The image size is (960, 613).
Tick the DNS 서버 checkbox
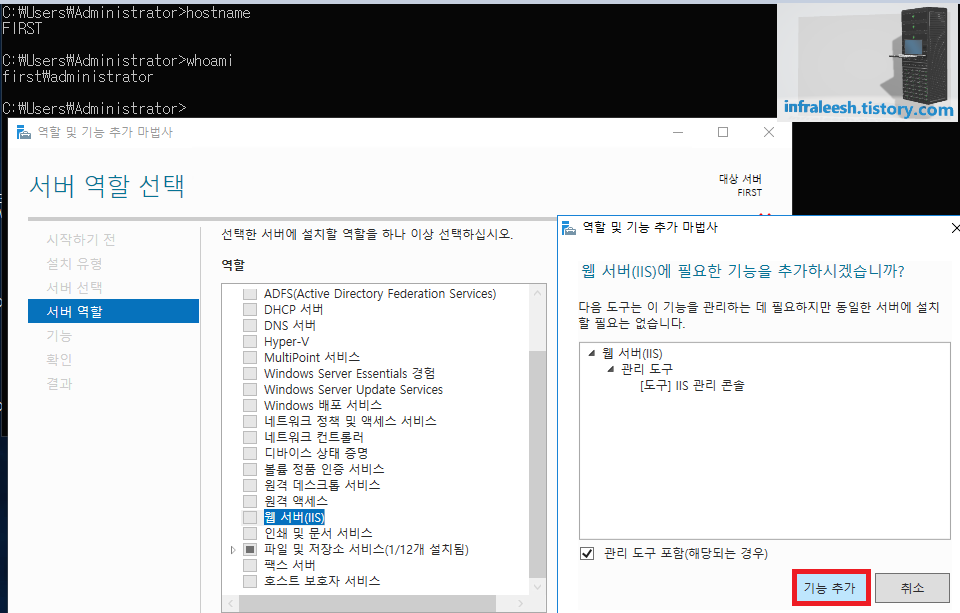tap(250, 326)
